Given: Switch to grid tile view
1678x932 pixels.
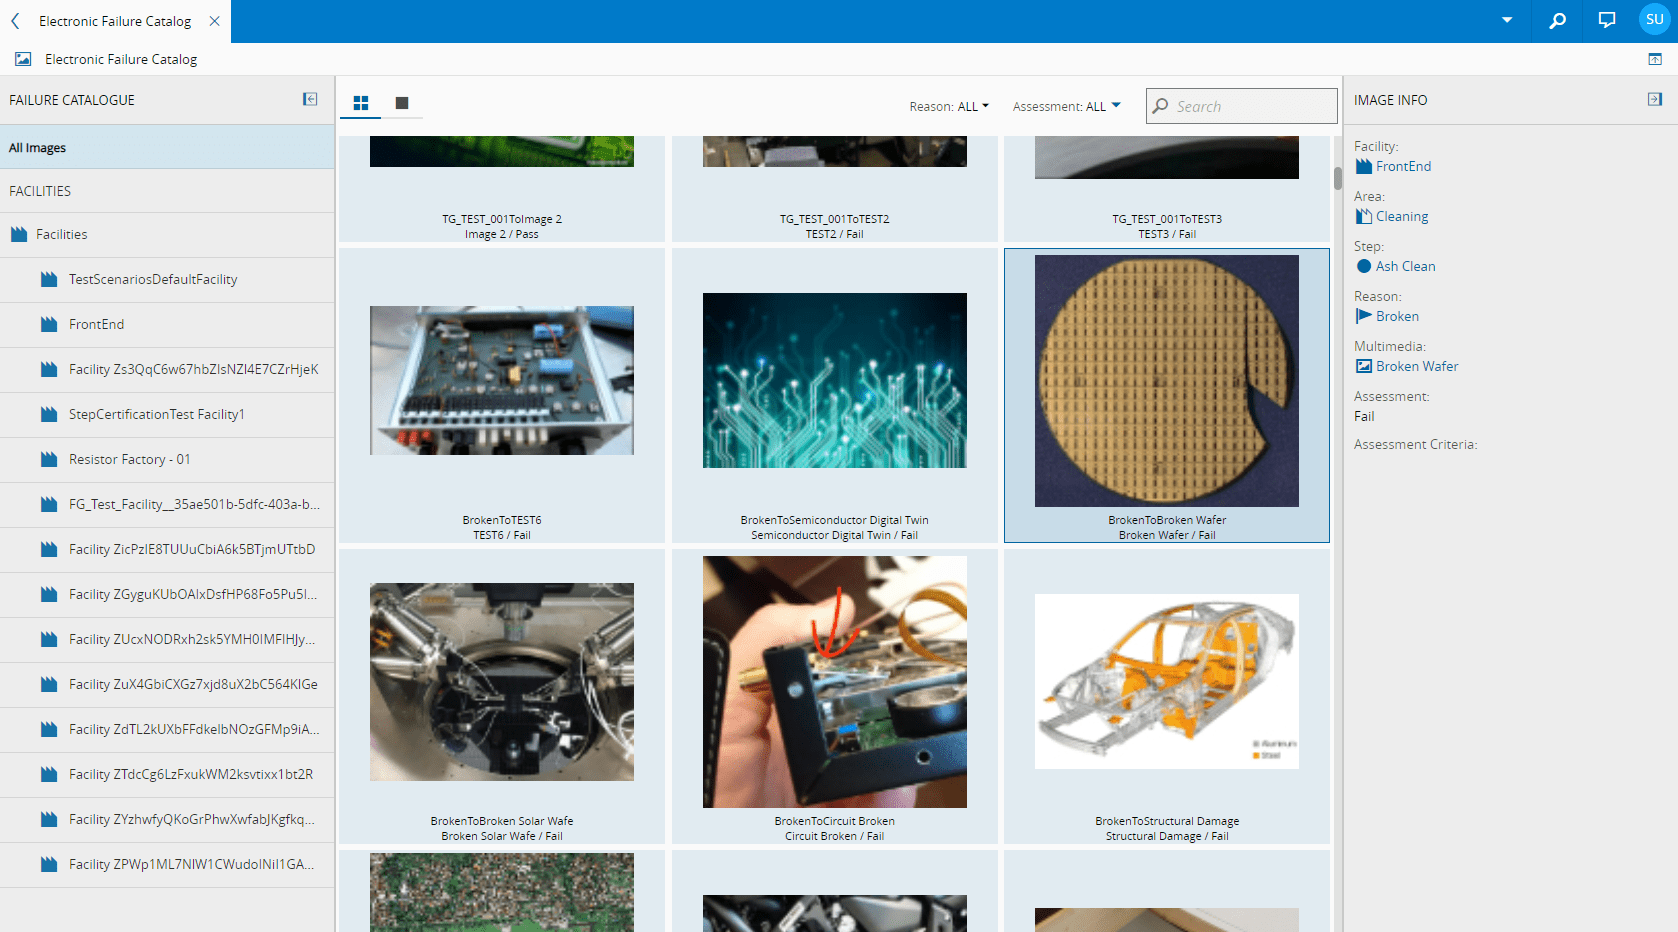Looking at the screenshot, I should (x=361, y=103).
